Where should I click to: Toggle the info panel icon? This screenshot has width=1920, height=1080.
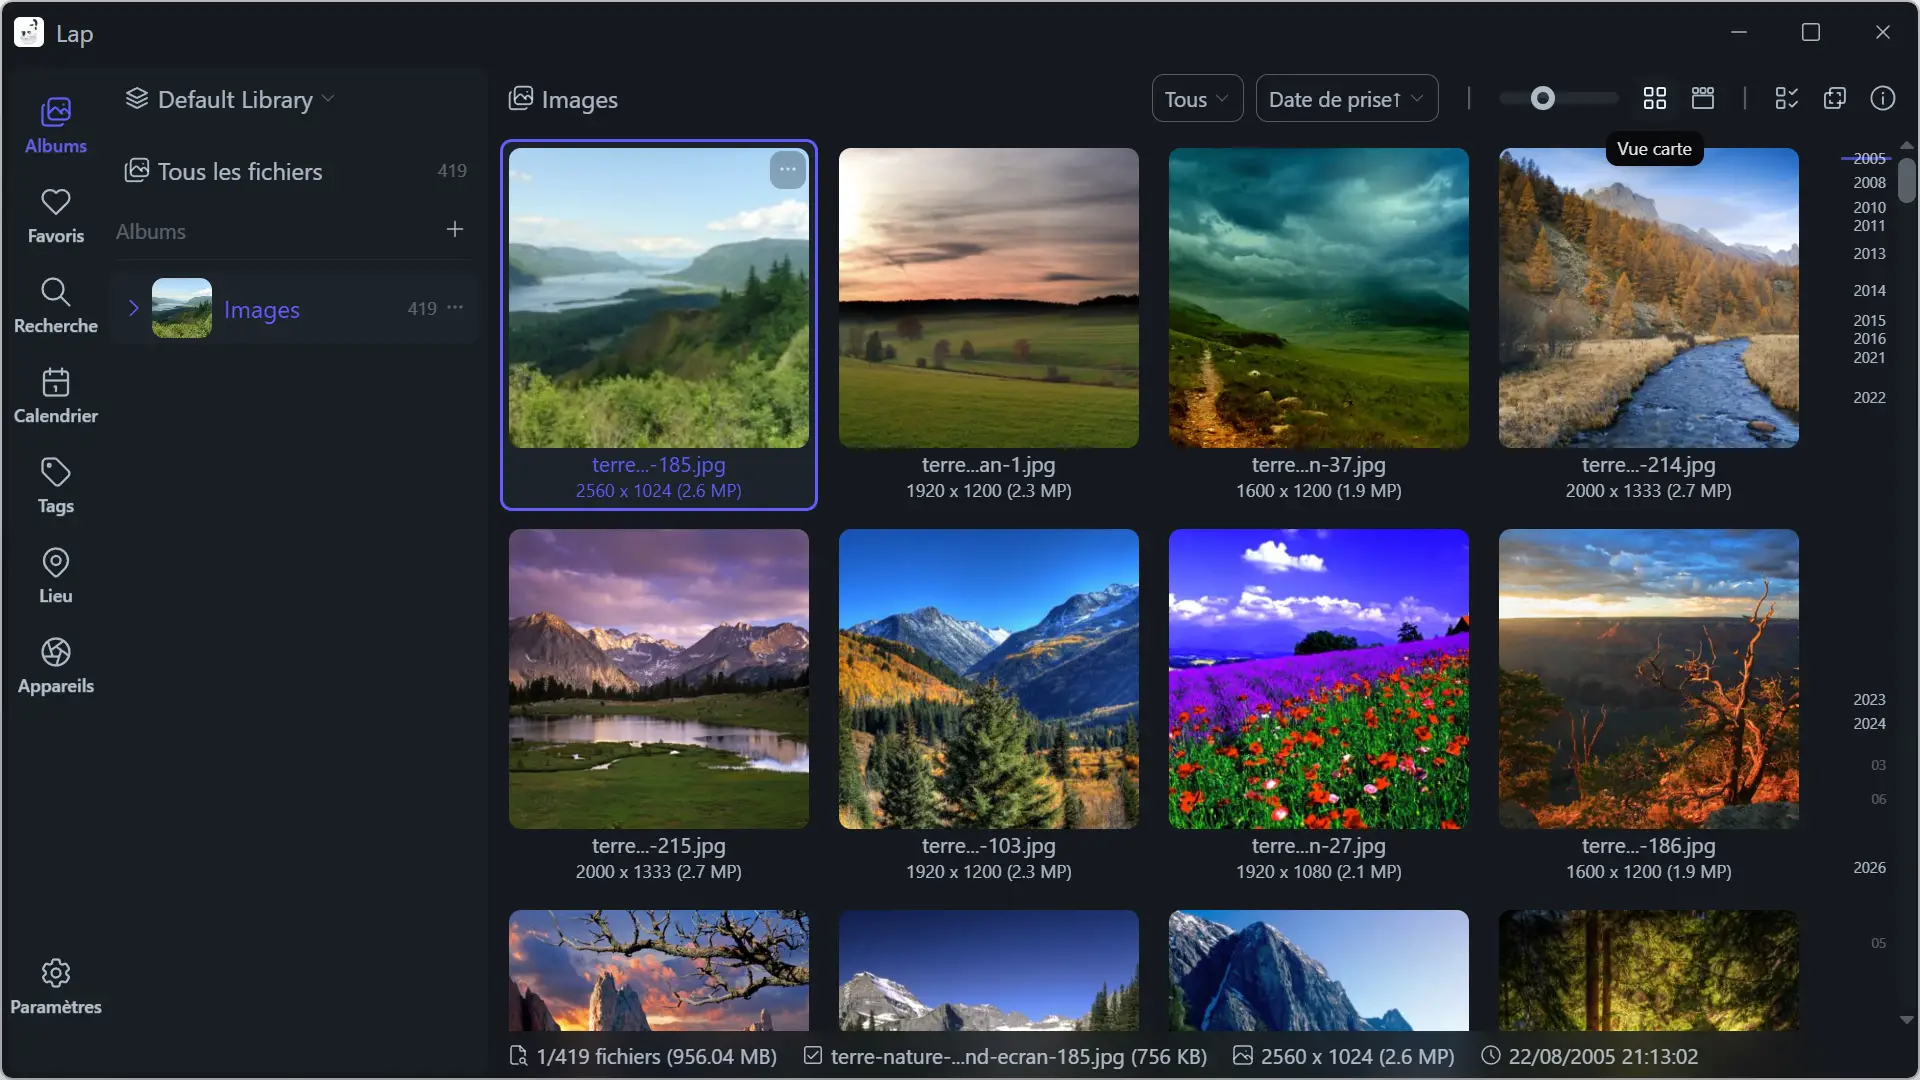tap(1883, 98)
